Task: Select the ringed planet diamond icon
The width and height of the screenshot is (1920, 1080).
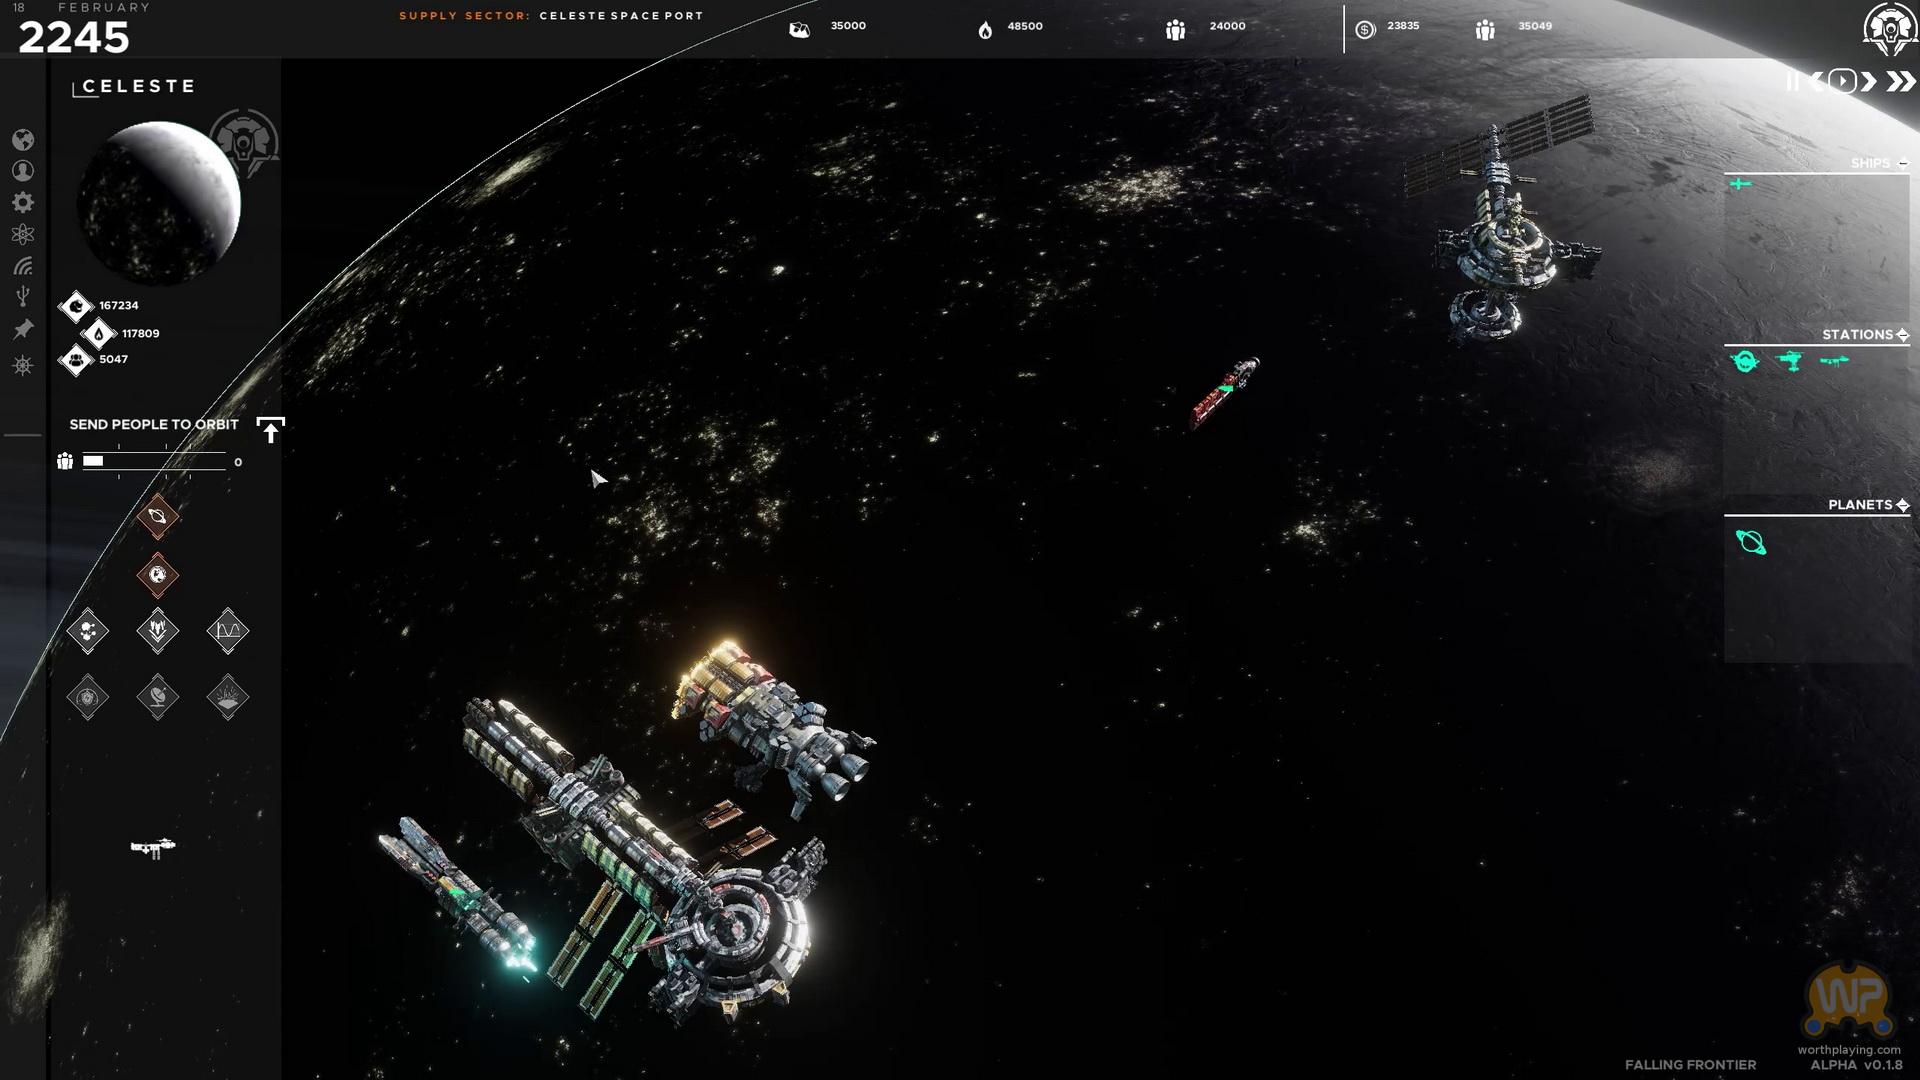Action: tap(157, 517)
